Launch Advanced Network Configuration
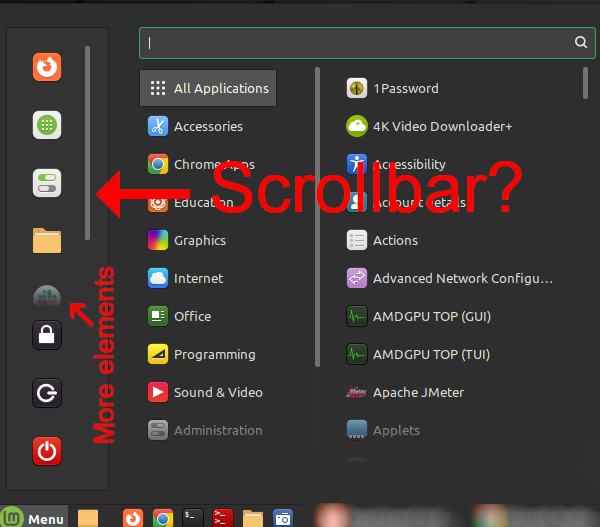 coord(461,278)
